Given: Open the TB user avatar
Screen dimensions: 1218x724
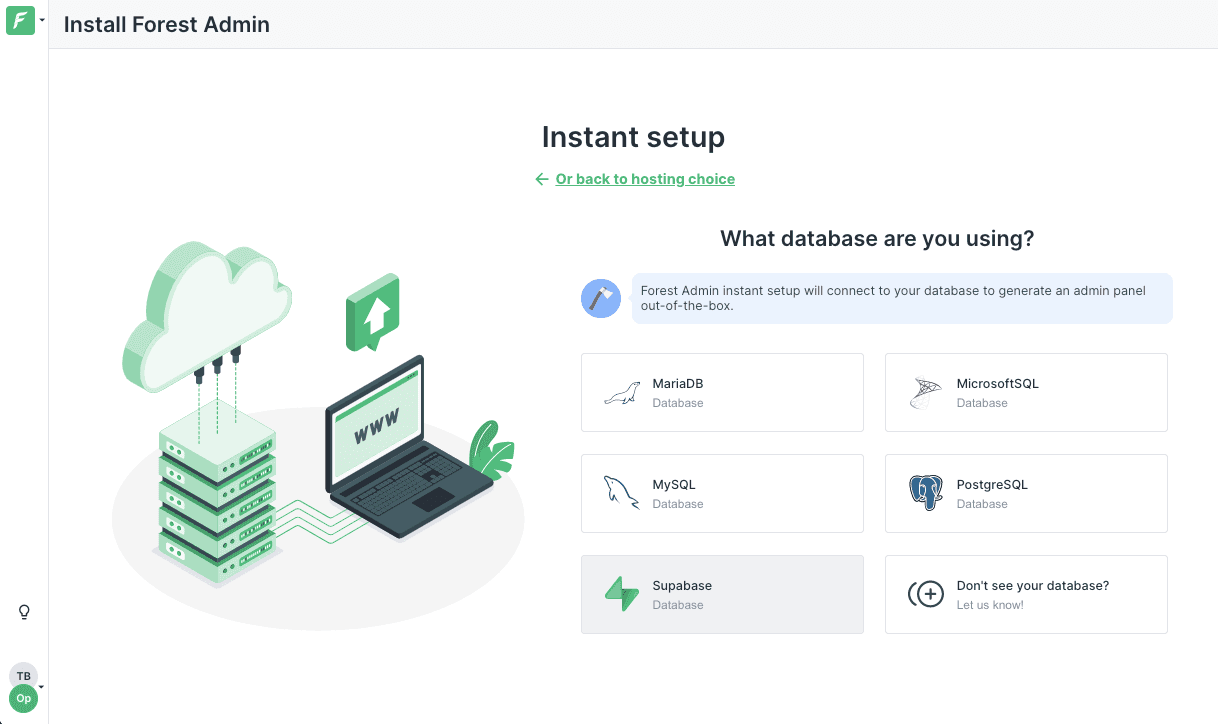Looking at the screenshot, I should click(24, 675).
